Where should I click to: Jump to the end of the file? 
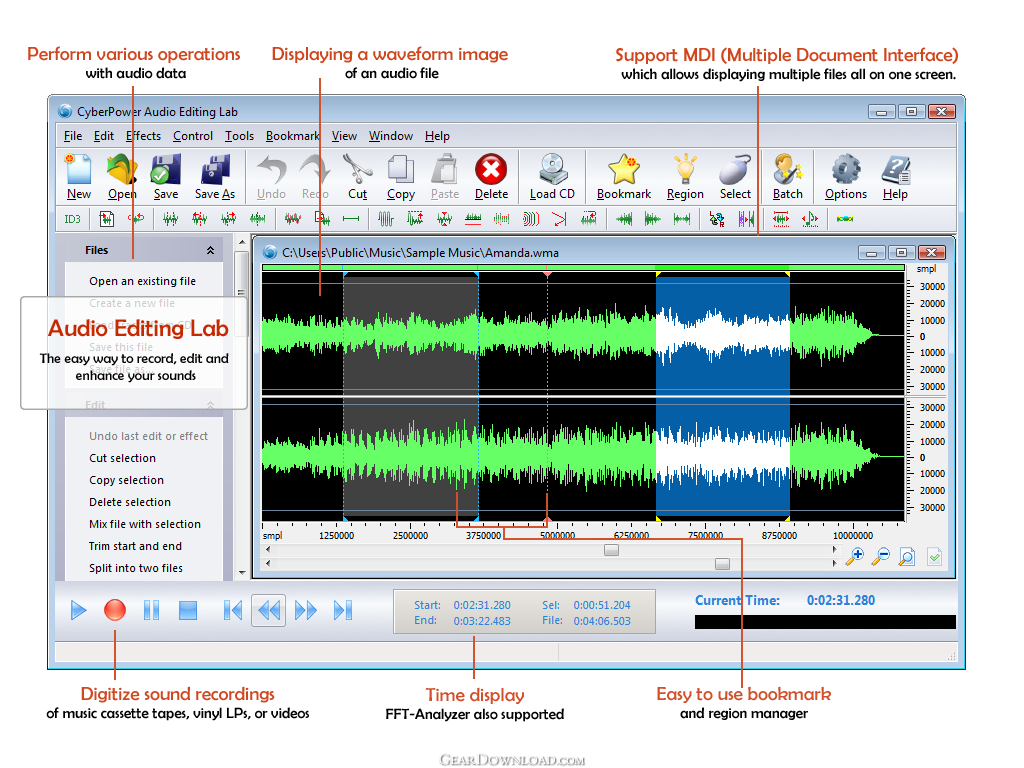point(343,611)
